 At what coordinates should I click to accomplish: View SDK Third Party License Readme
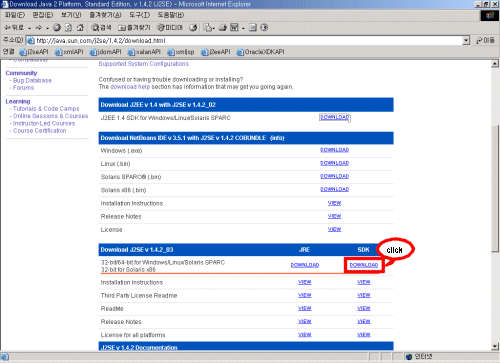click(364, 295)
